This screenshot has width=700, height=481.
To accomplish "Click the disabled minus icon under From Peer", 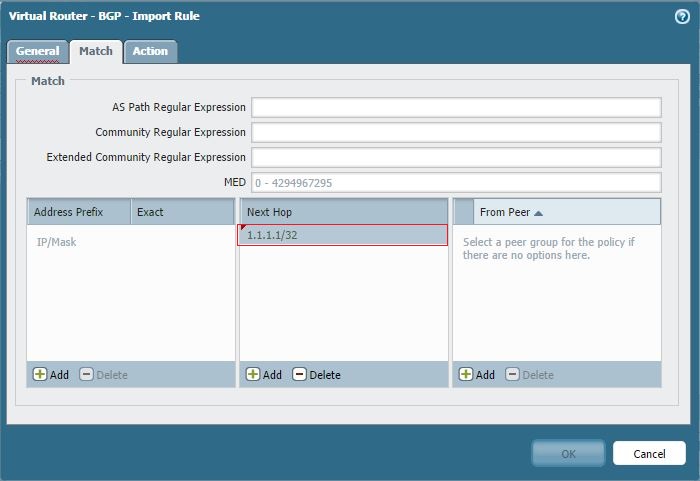I will tap(512, 374).
